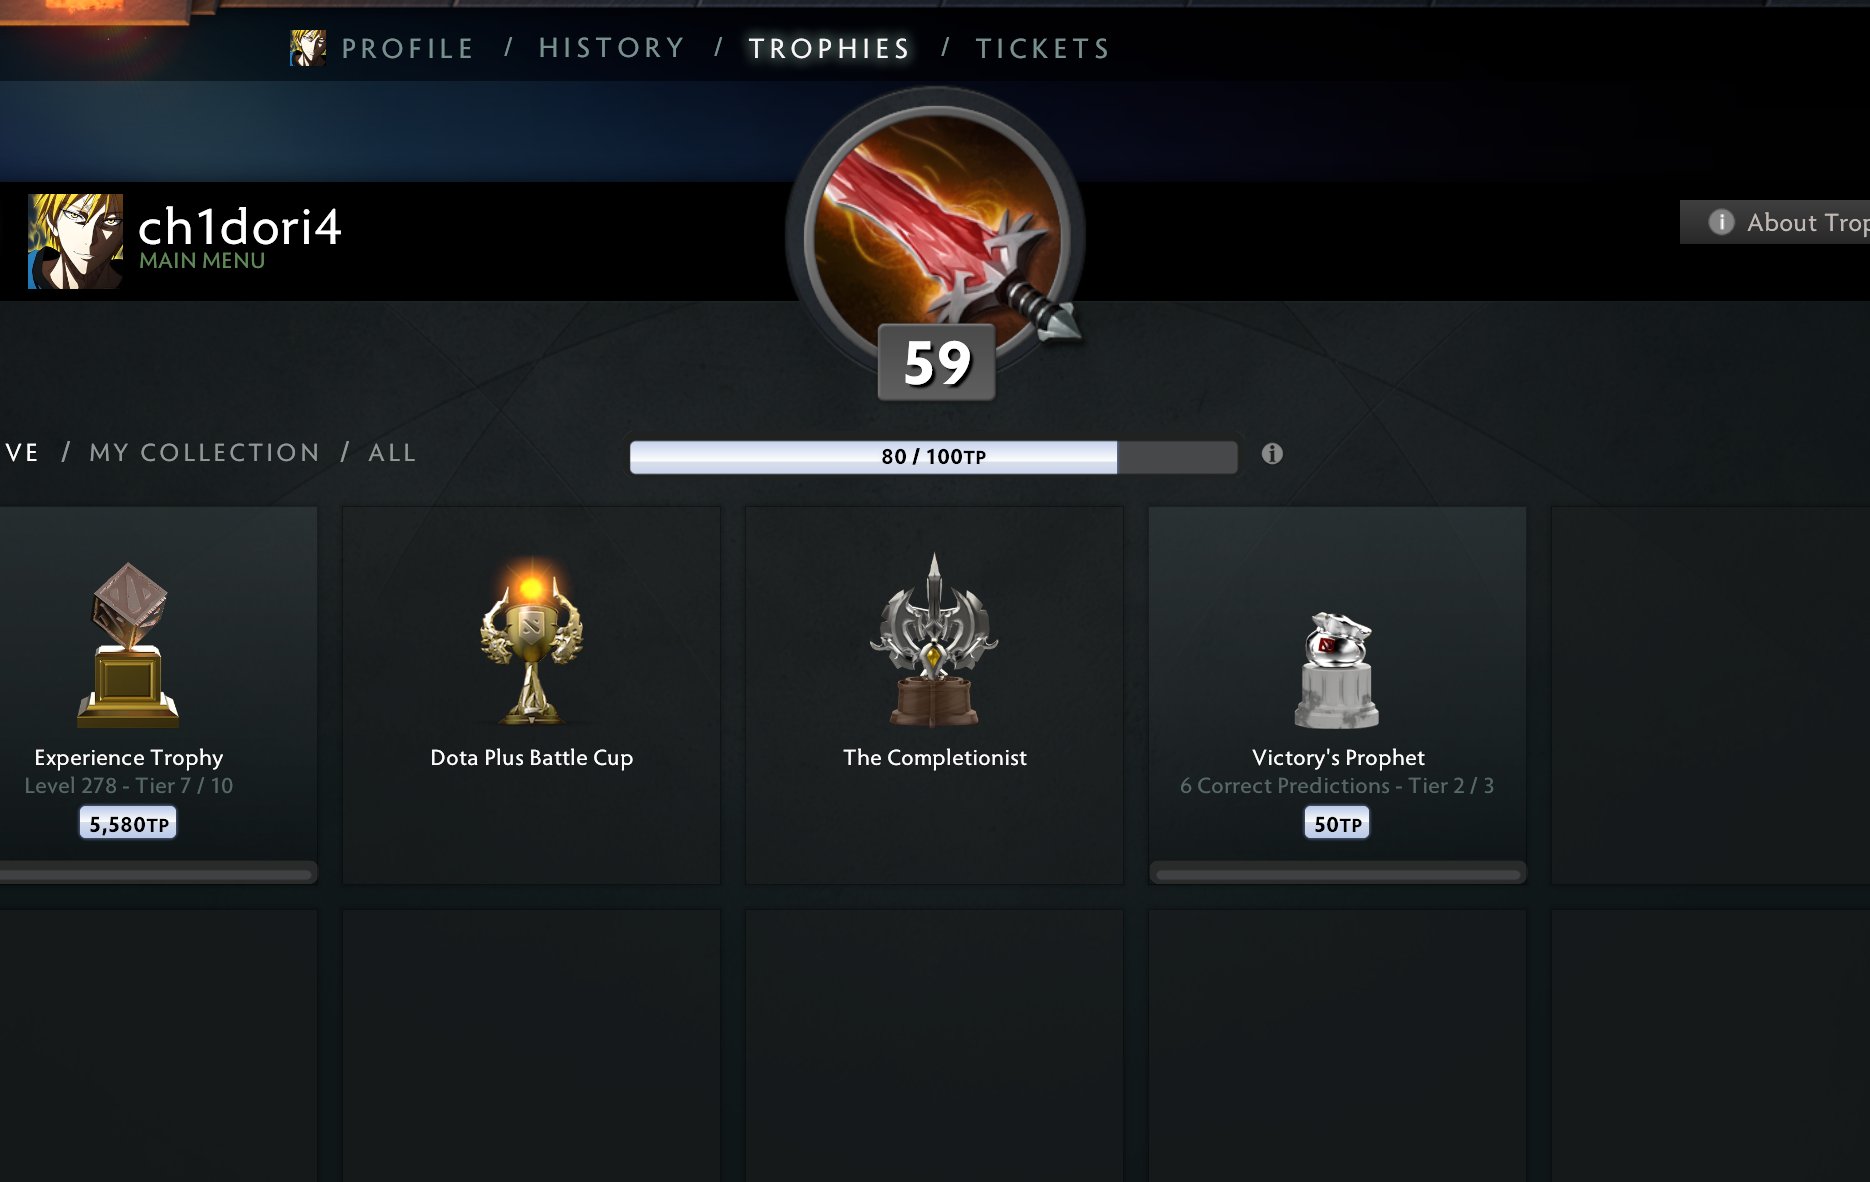The width and height of the screenshot is (1870, 1182).
Task: Show ALL trophies filter
Action: click(392, 453)
